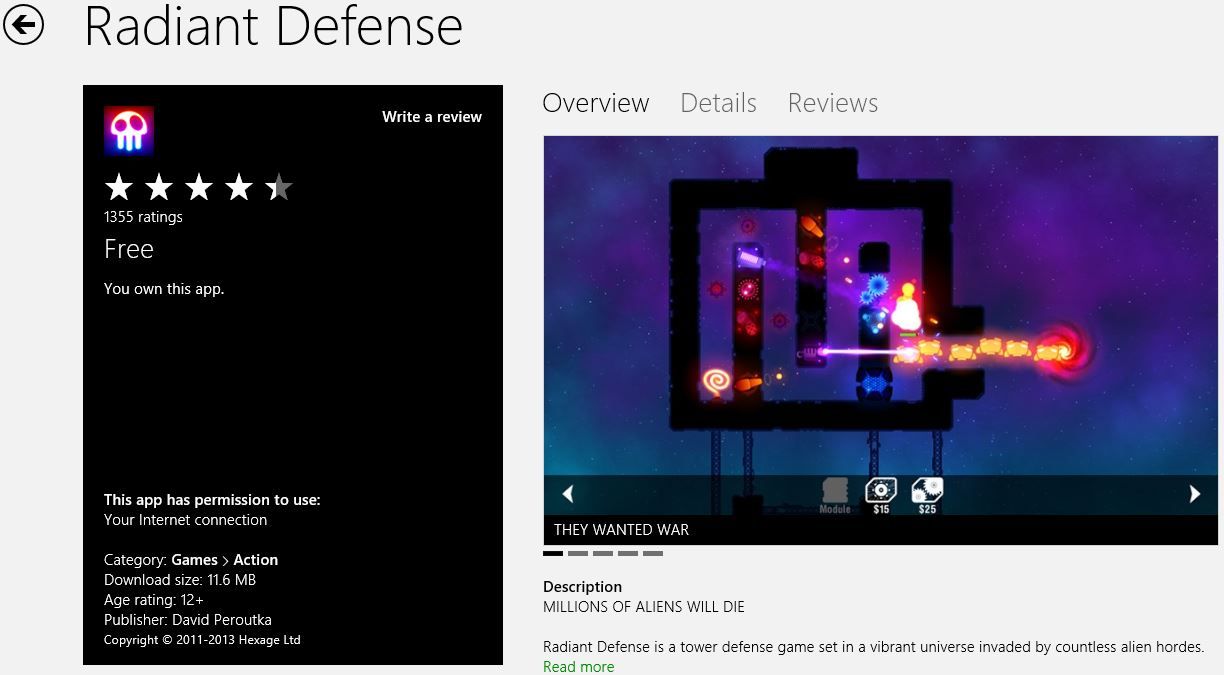Click the copyright Hexage Ltd line

click(x=202, y=640)
